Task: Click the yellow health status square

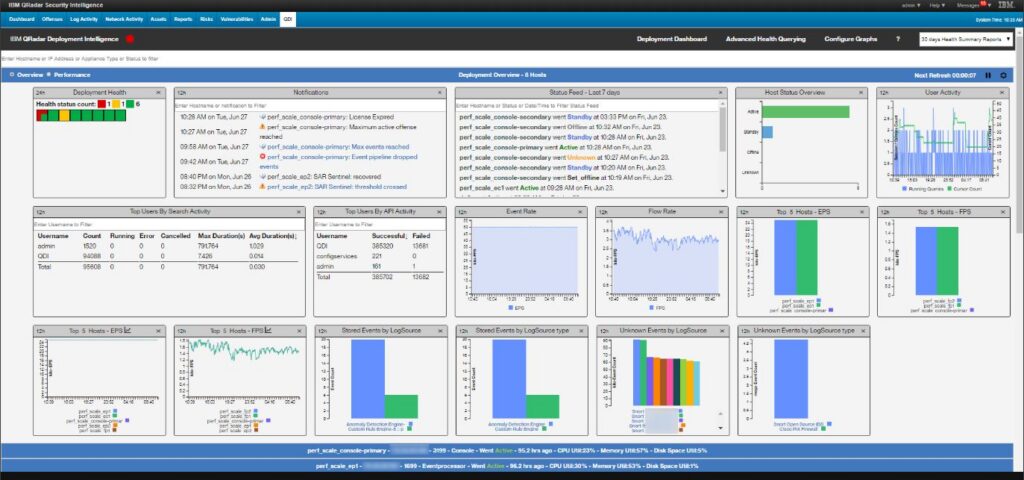Action: point(64,116)
